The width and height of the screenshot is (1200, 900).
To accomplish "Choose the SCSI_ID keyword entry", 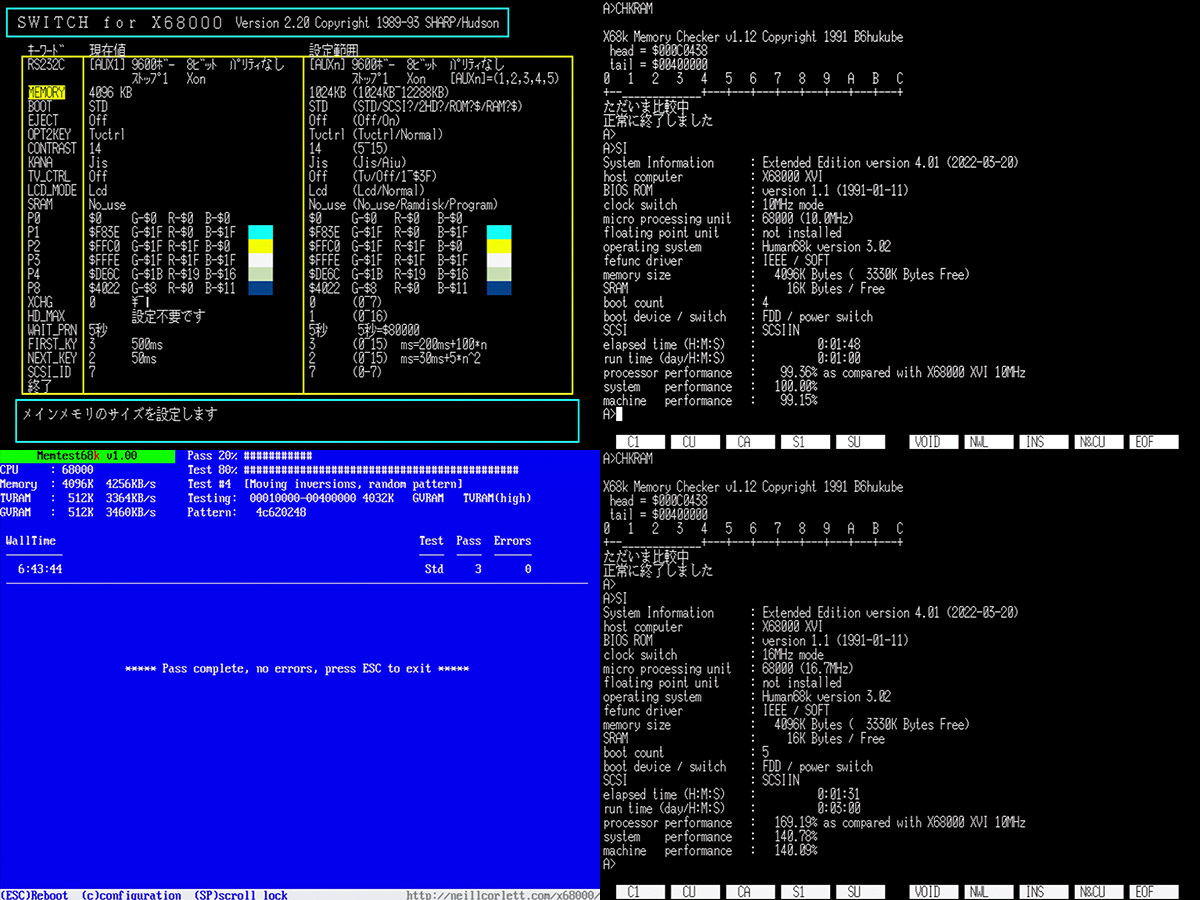I will 50,372.
